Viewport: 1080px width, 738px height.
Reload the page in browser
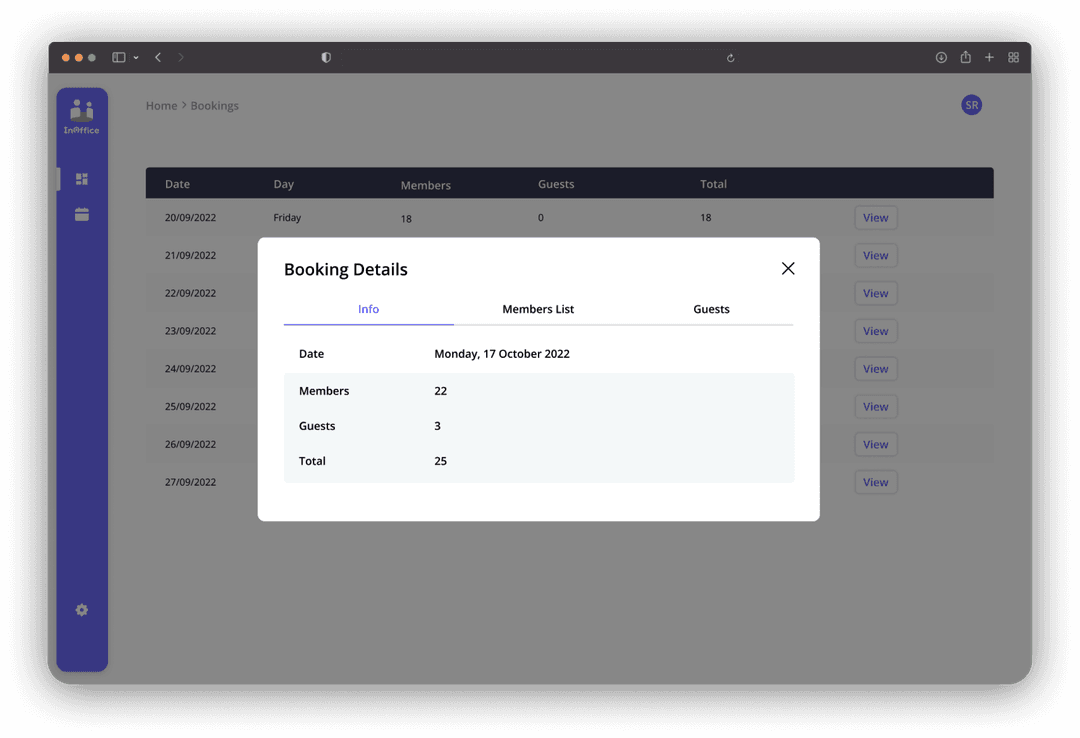[x=731, y=58]
